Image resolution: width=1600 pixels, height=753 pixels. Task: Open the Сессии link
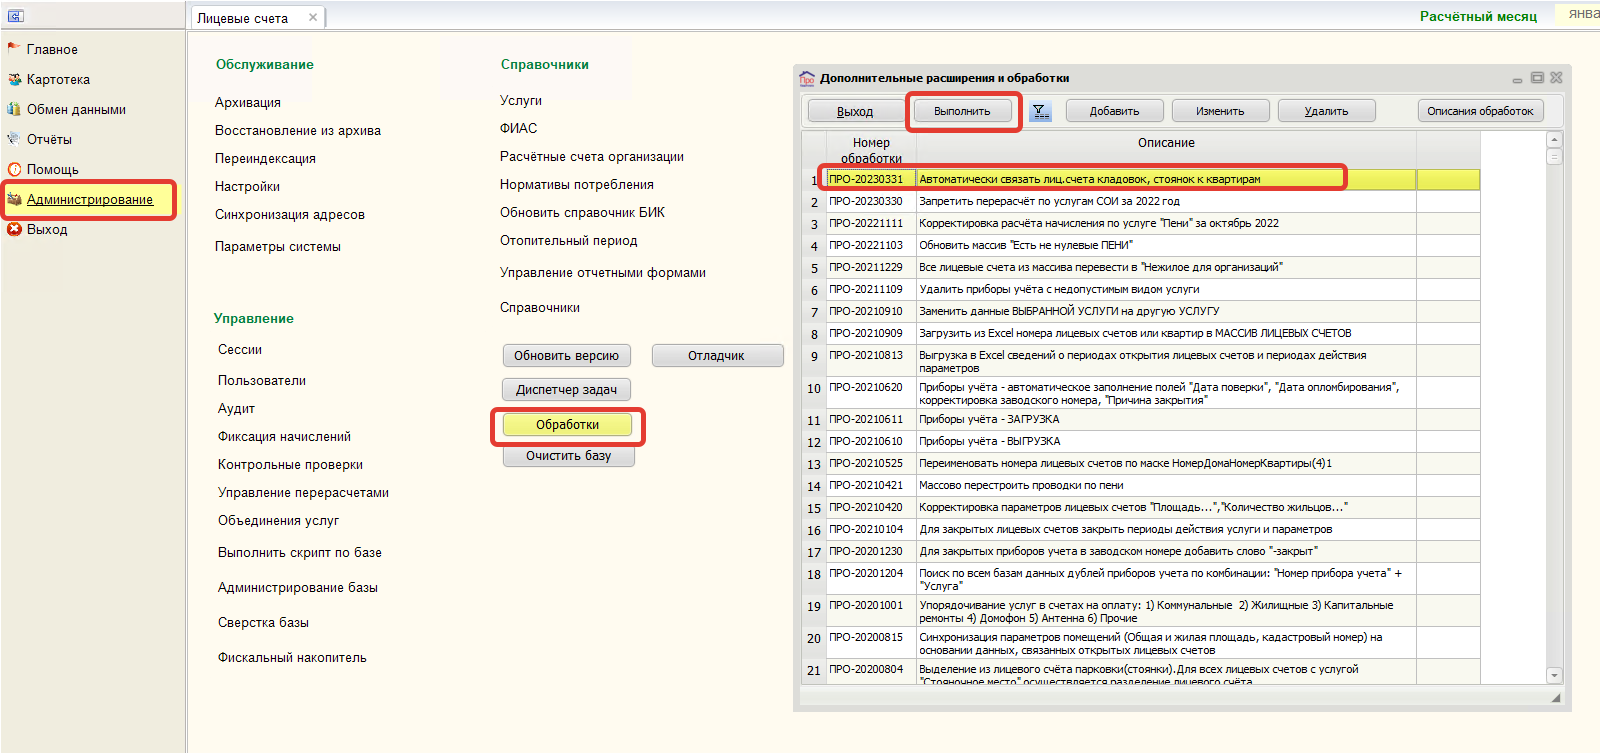(x=240, y=349)
